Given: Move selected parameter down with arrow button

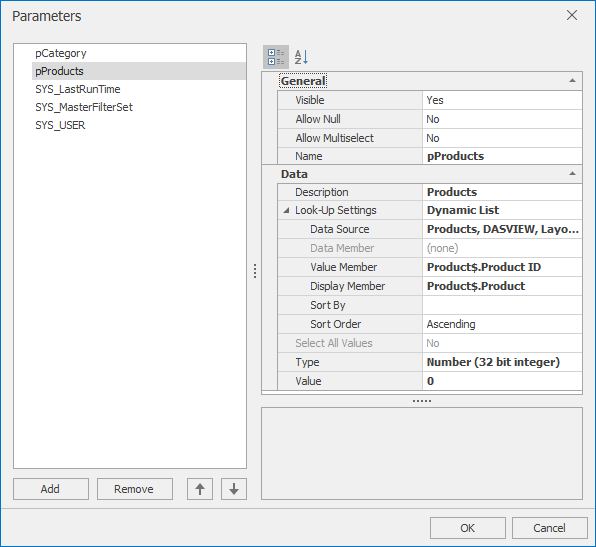Looking at the screenshot, I should [x=234, y=489].
